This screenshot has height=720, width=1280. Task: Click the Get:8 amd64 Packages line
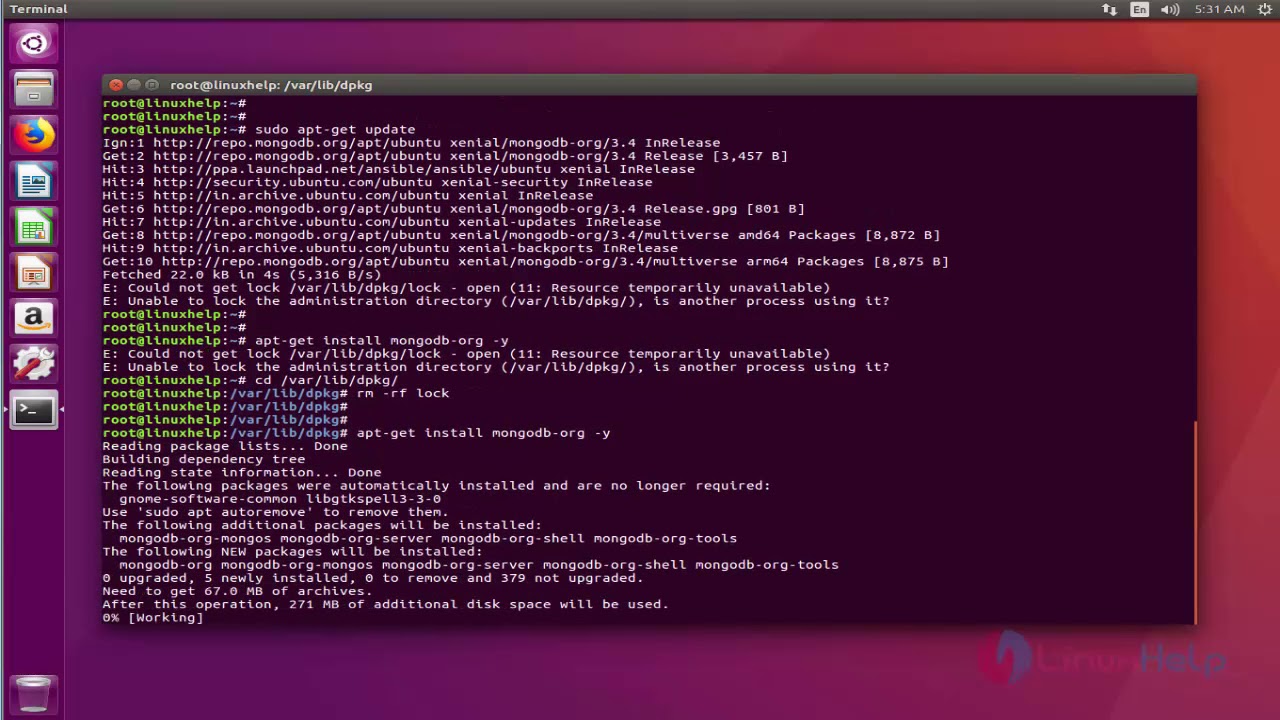[521, 235]
